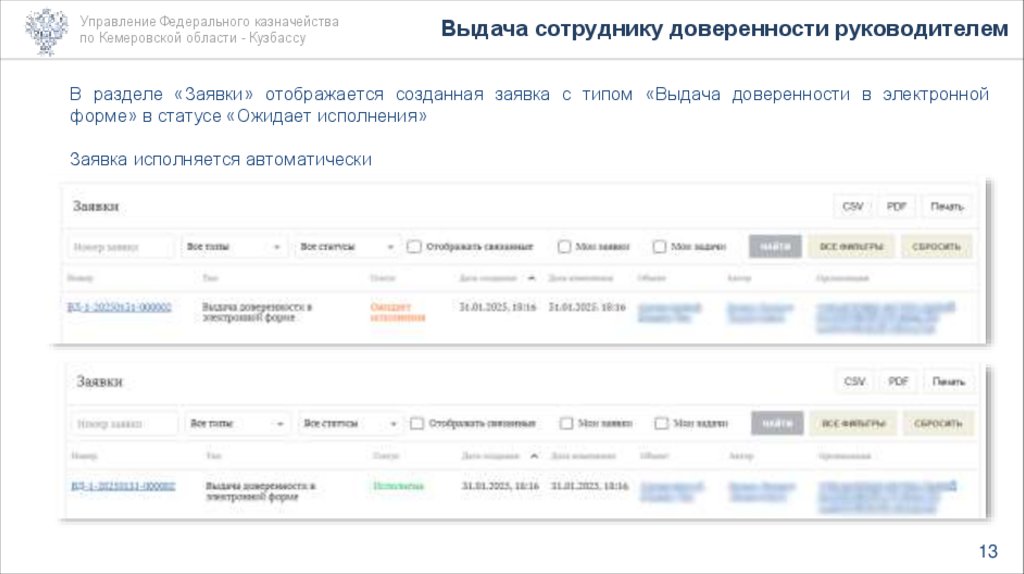Click Номер заявки field in the Исполнена panel
This screenshot has height=574, width=1024.
click(x=124, y=424)
